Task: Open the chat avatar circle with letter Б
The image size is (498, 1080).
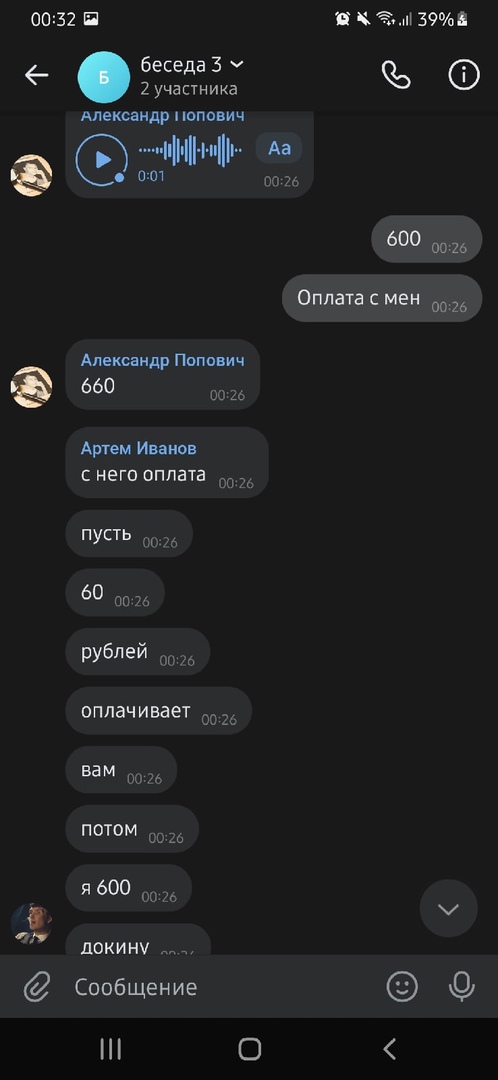Action: tap(104, 77)
